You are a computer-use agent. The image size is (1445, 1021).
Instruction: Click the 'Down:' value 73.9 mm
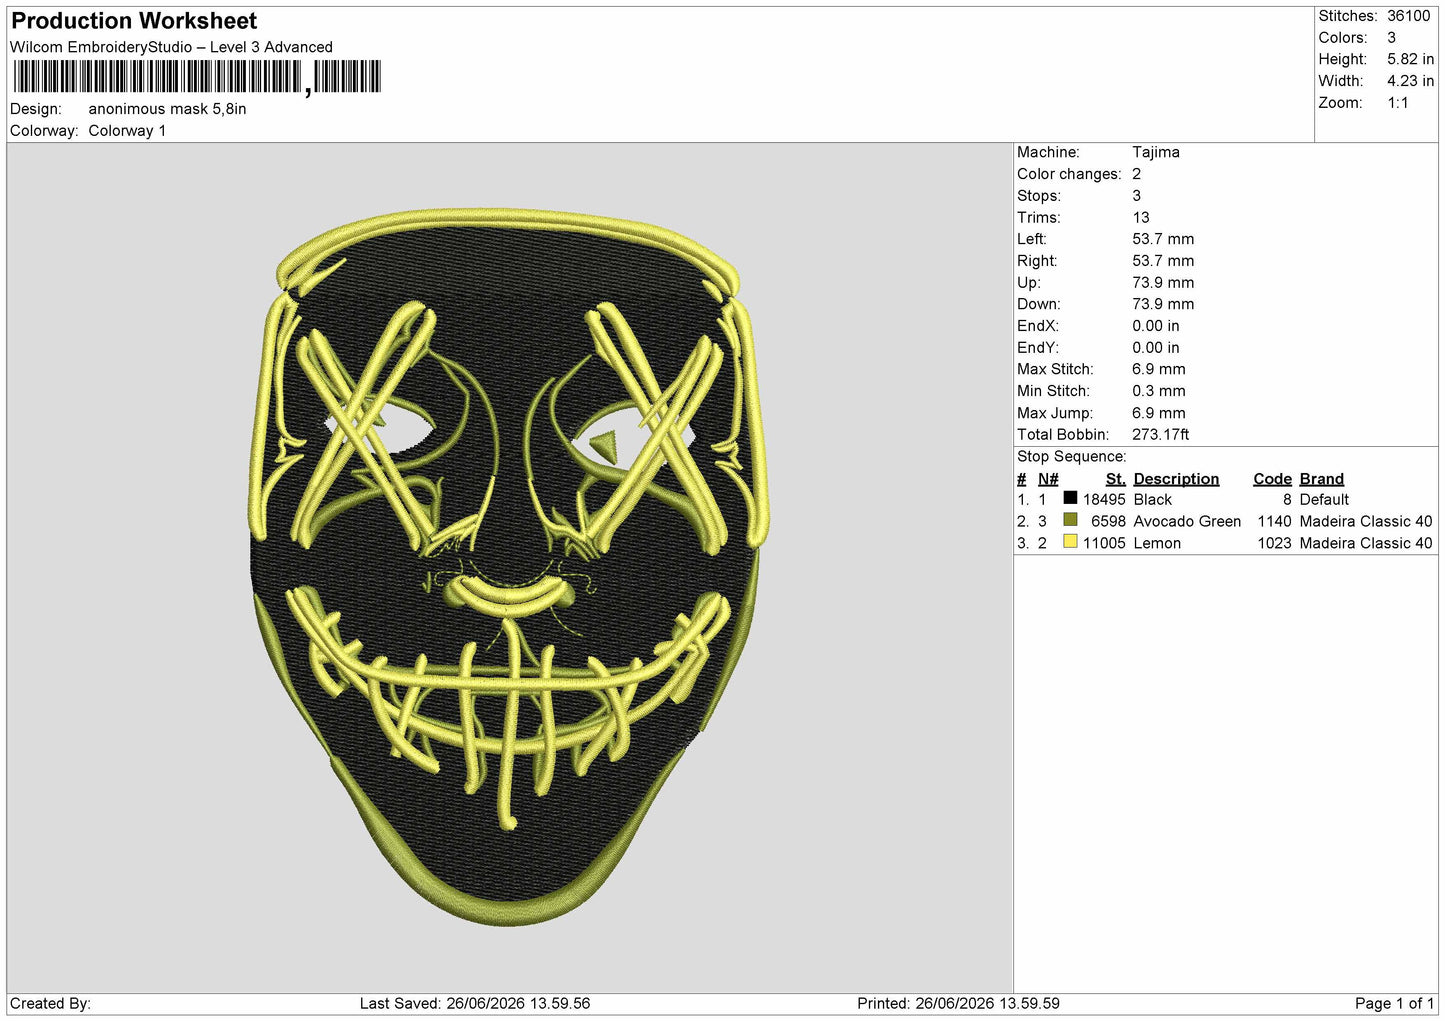pyautogui.click(x=1163, y=304)
